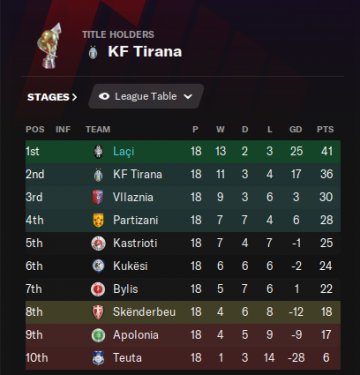Expand the STAGES menu
This screenshot has height=375, width=360.
(52, 97)
